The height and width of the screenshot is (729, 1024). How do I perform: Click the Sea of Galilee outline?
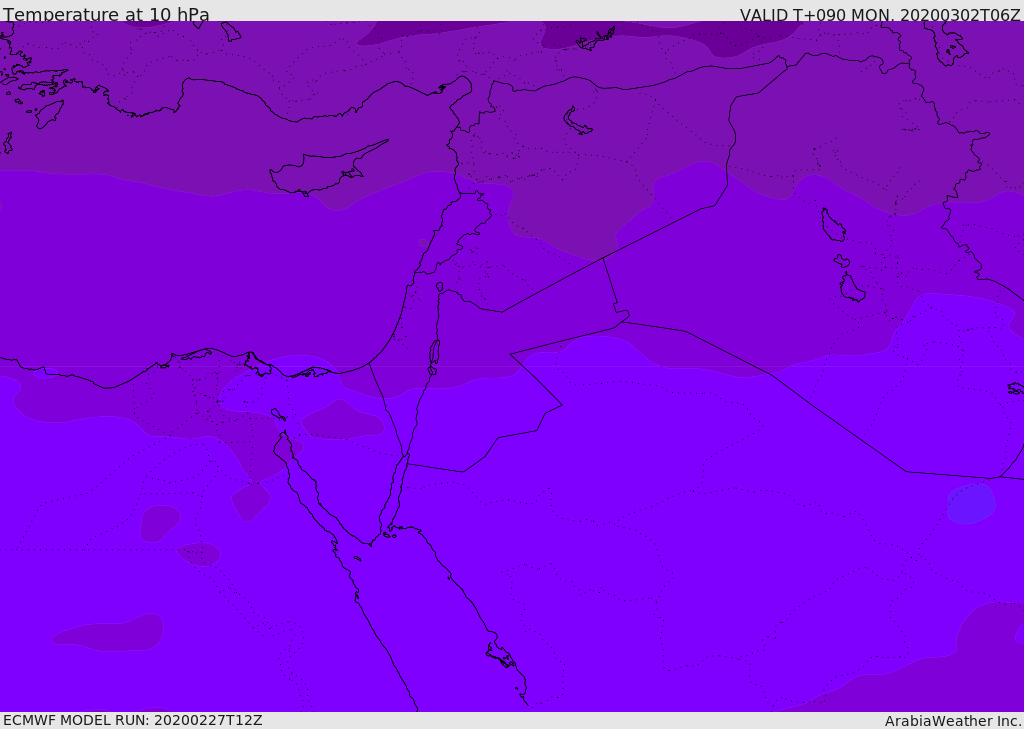tap(440, 287)
